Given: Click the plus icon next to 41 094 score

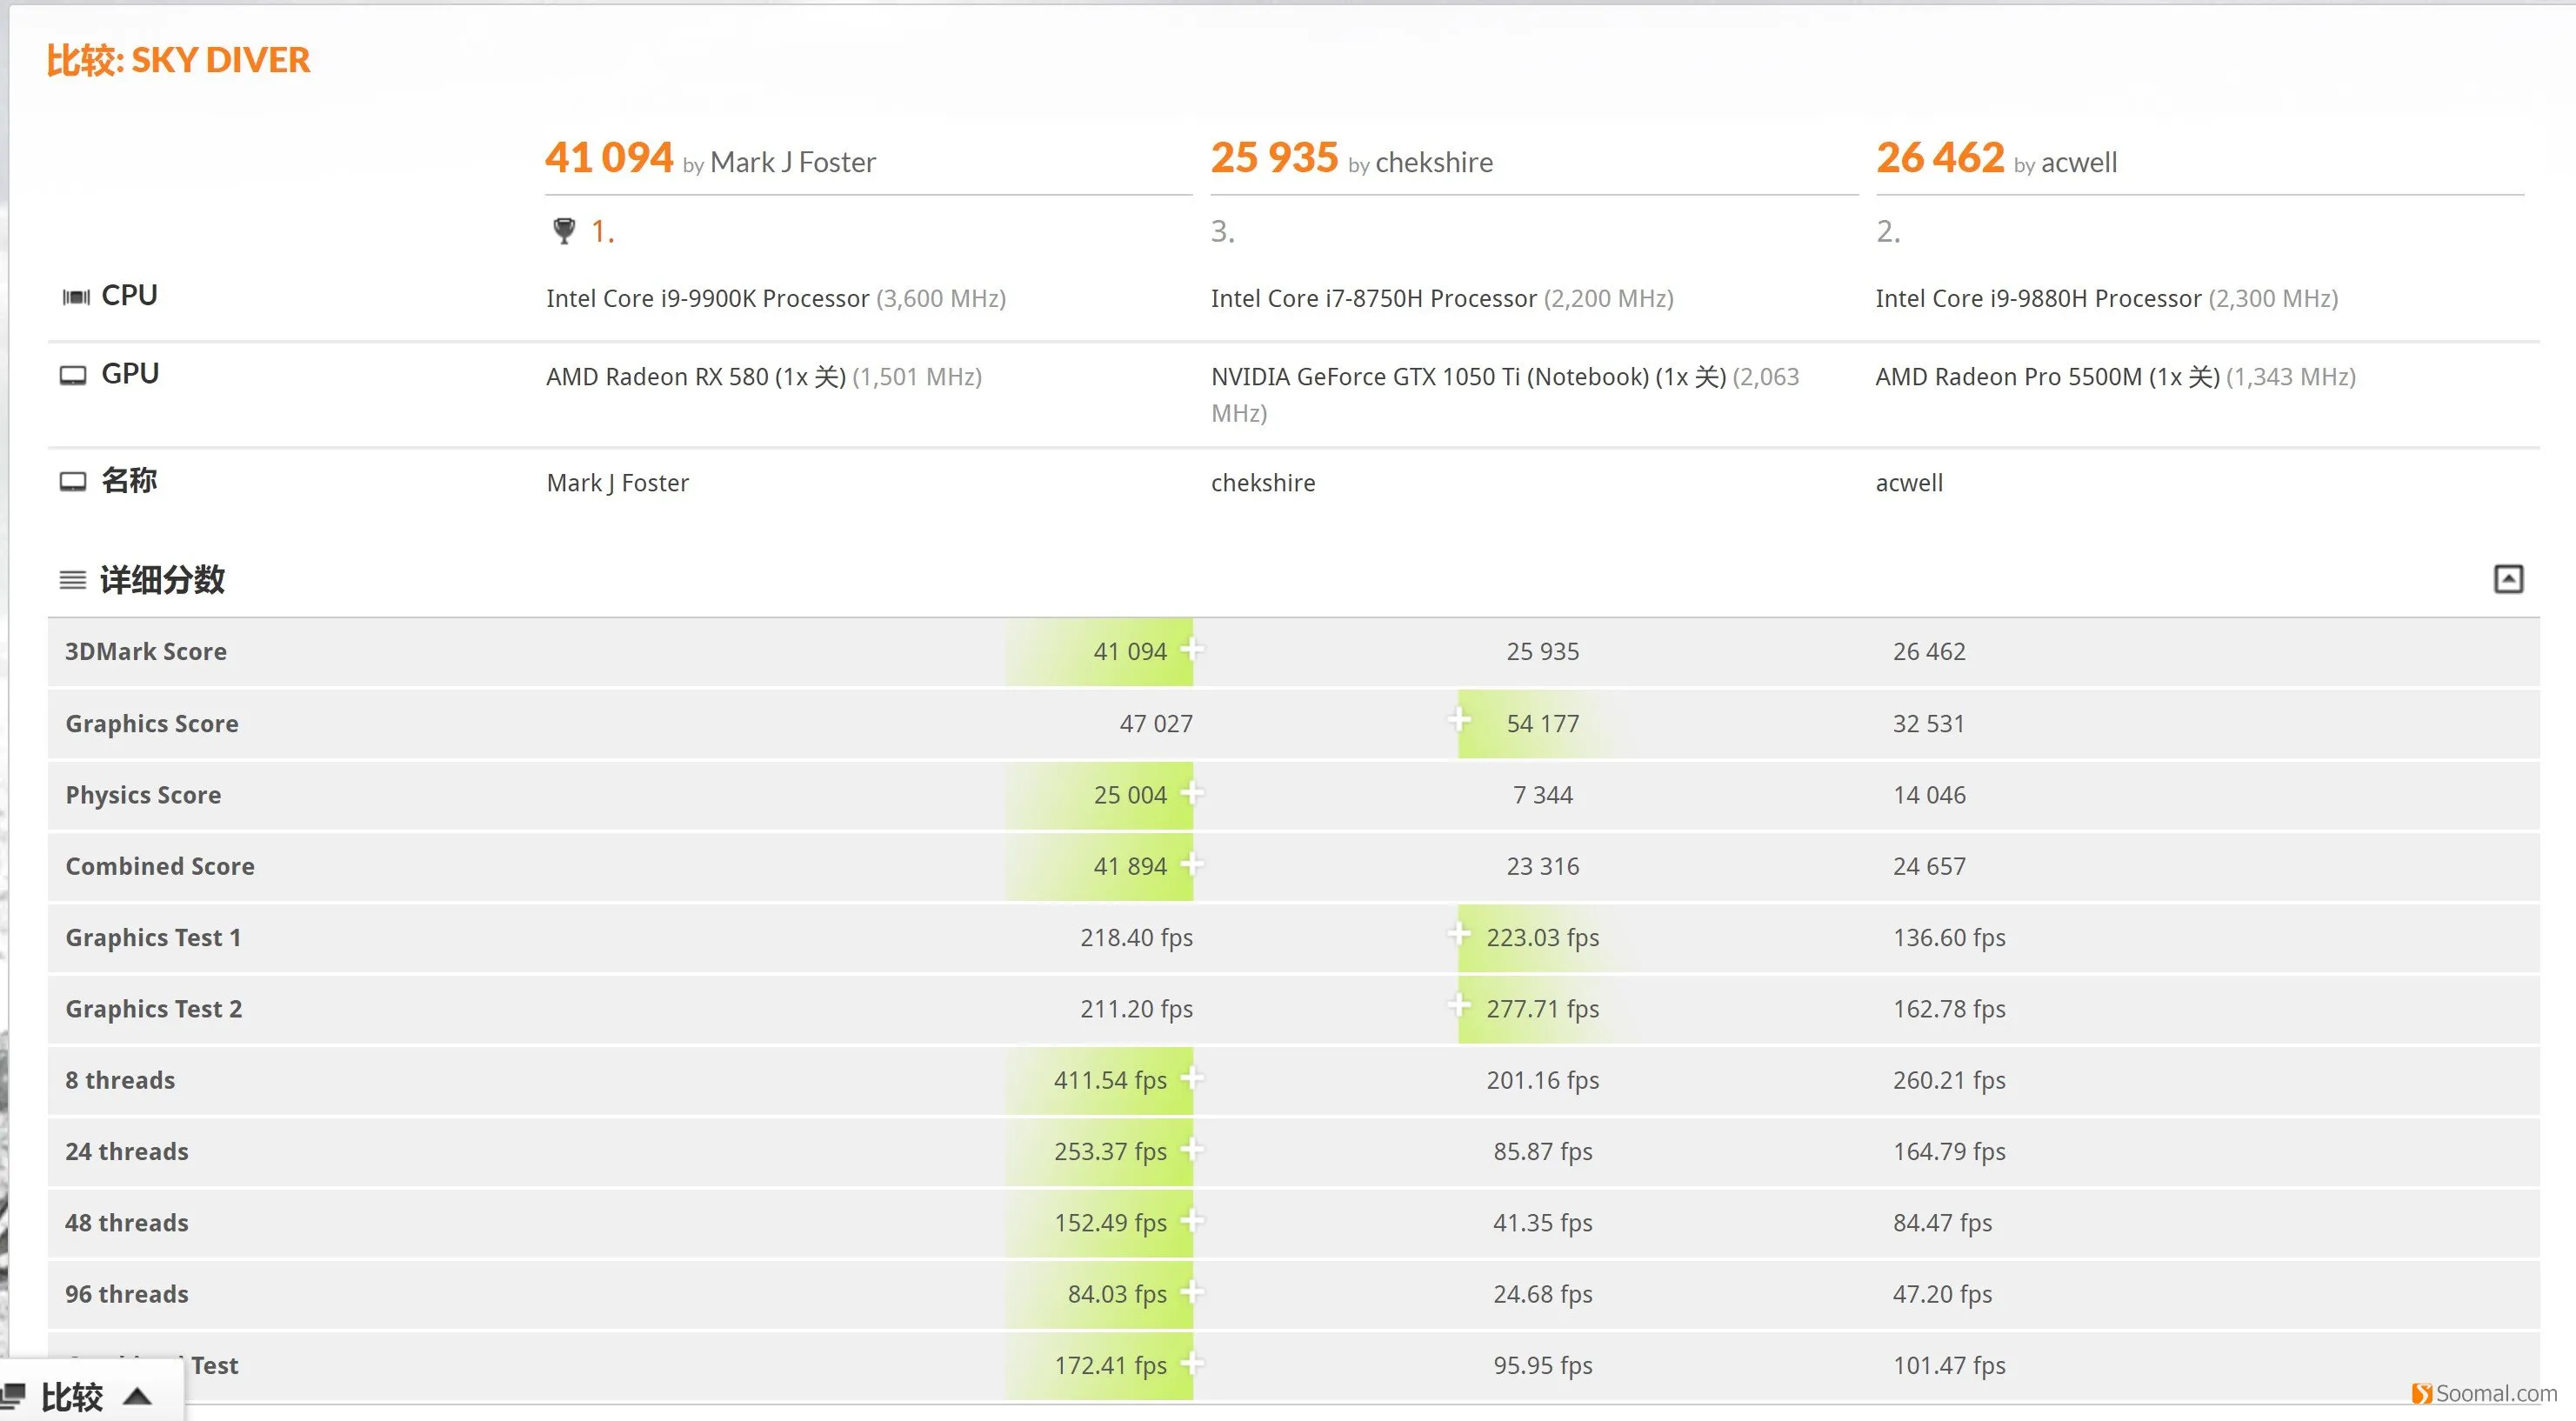Looking at the screenshot, I should pos(1192,649).
